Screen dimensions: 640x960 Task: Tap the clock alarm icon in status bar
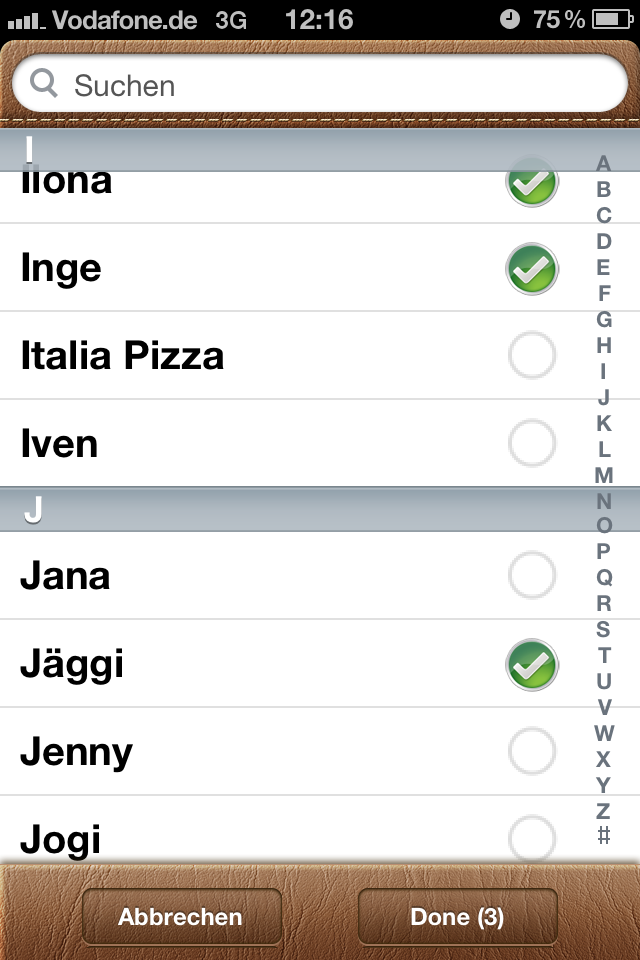tap(510, 20)
